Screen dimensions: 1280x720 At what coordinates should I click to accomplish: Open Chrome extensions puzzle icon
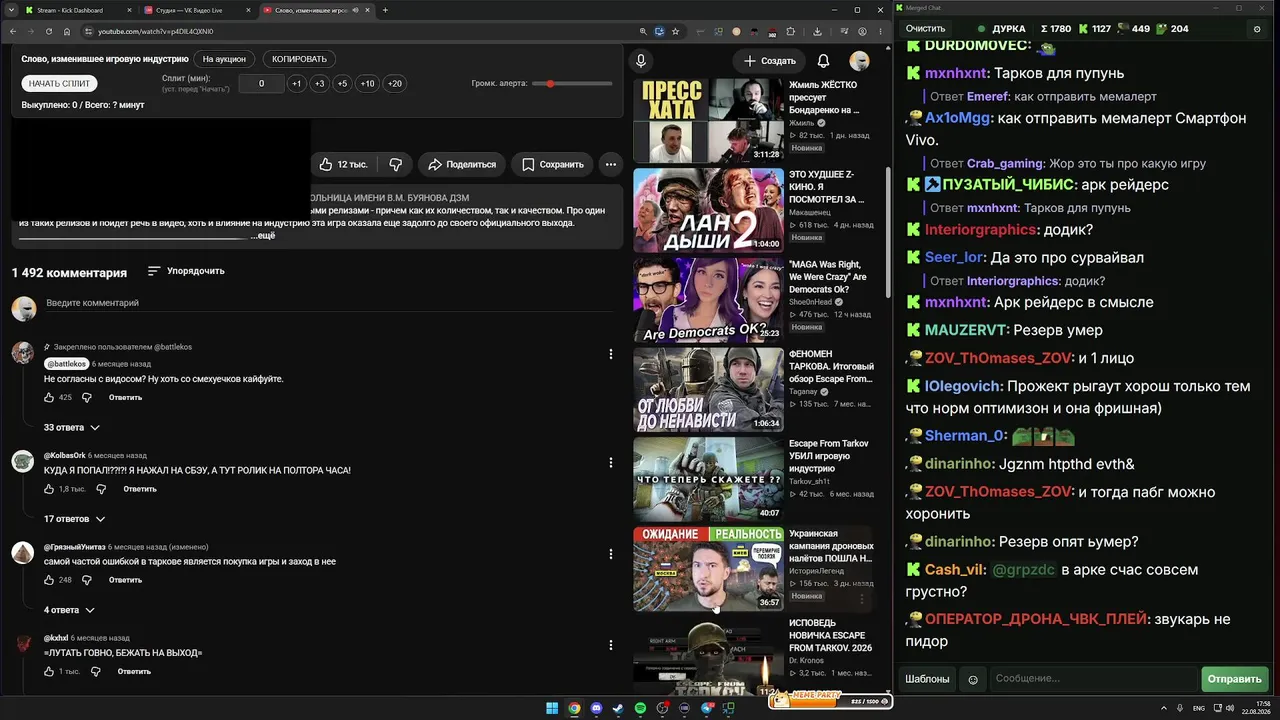[791, 31]
